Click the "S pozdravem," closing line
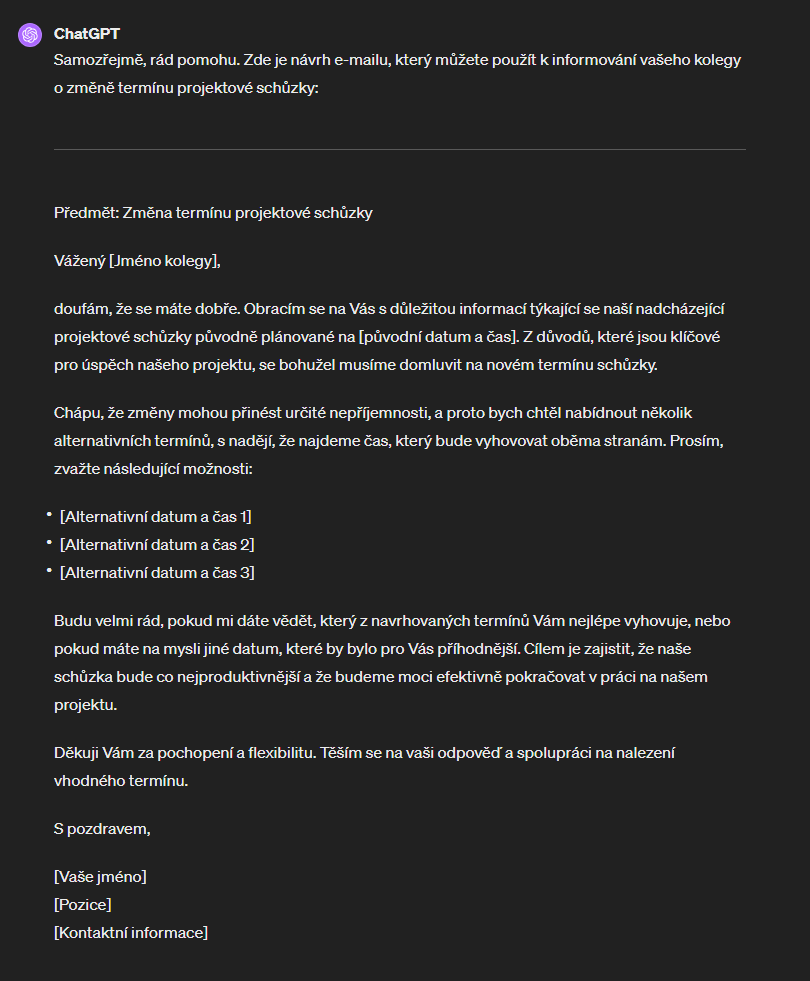810x981 pixels. (x=102, y=829)
